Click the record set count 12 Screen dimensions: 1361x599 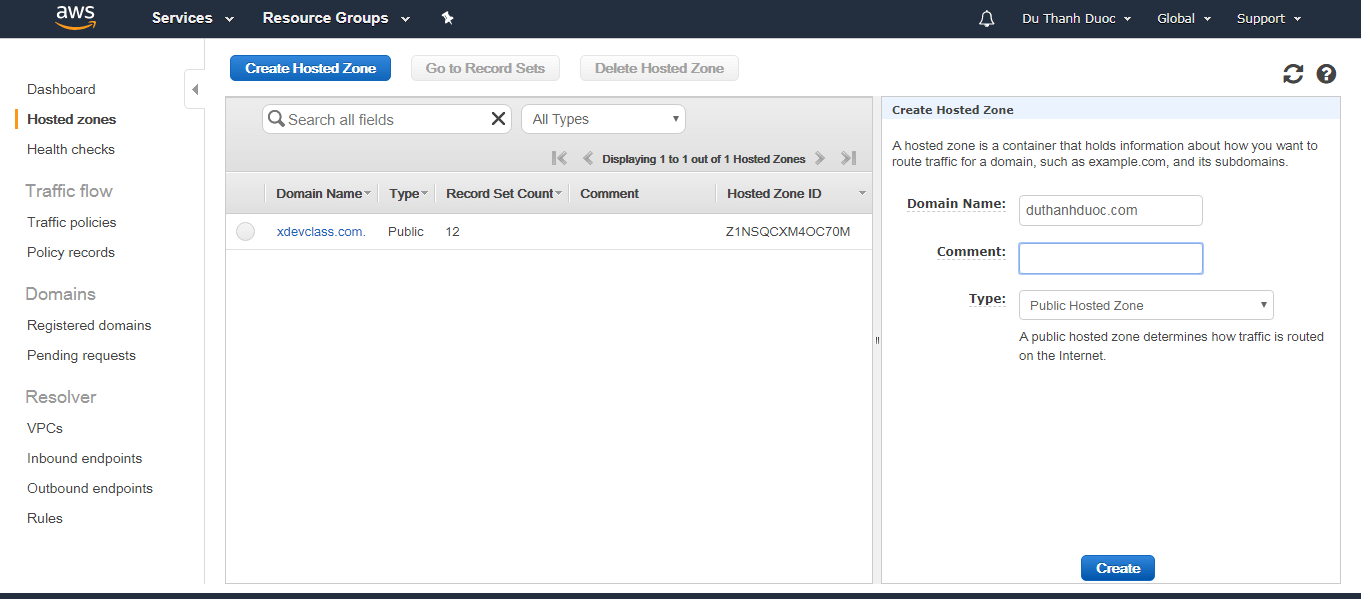[x=453, y=231]
